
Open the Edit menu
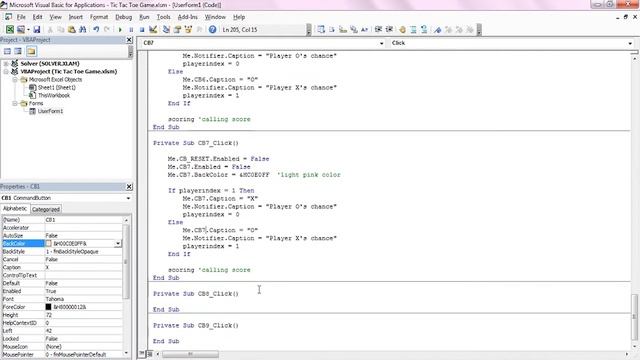pyautogui.click(x=38, y=17)
